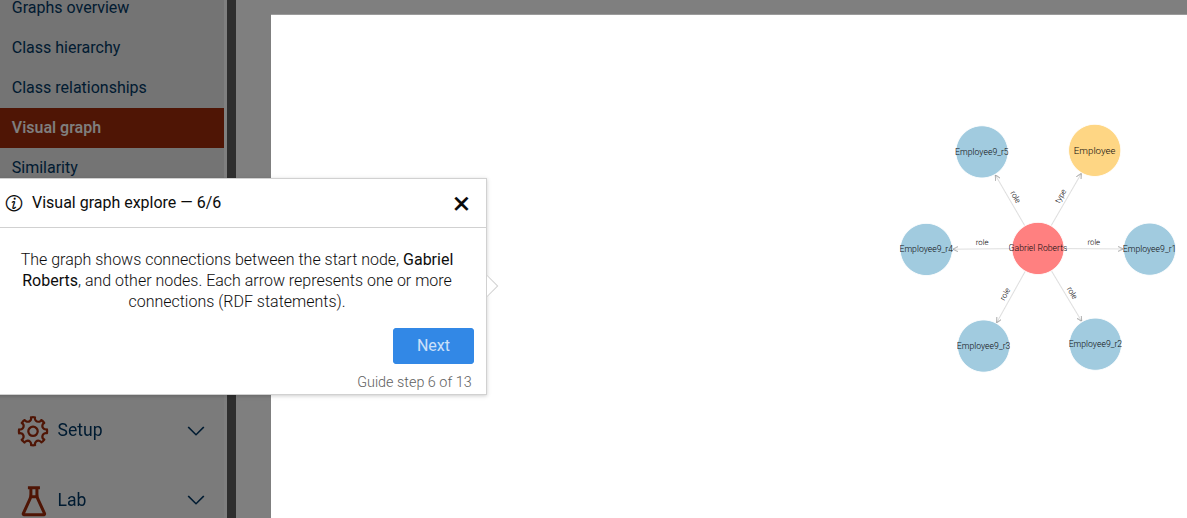Click the Lab flask icon

(33, 500)
